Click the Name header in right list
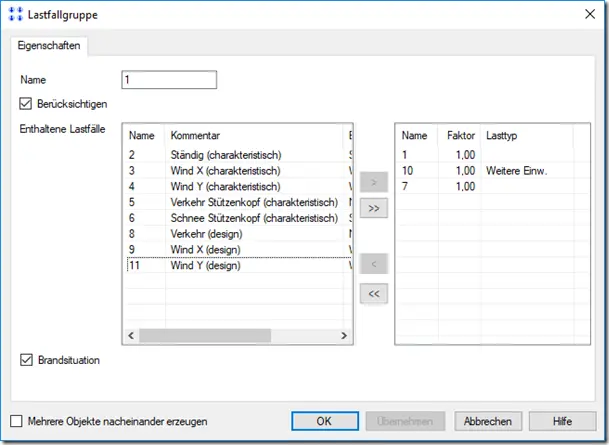 coord(417,136)
